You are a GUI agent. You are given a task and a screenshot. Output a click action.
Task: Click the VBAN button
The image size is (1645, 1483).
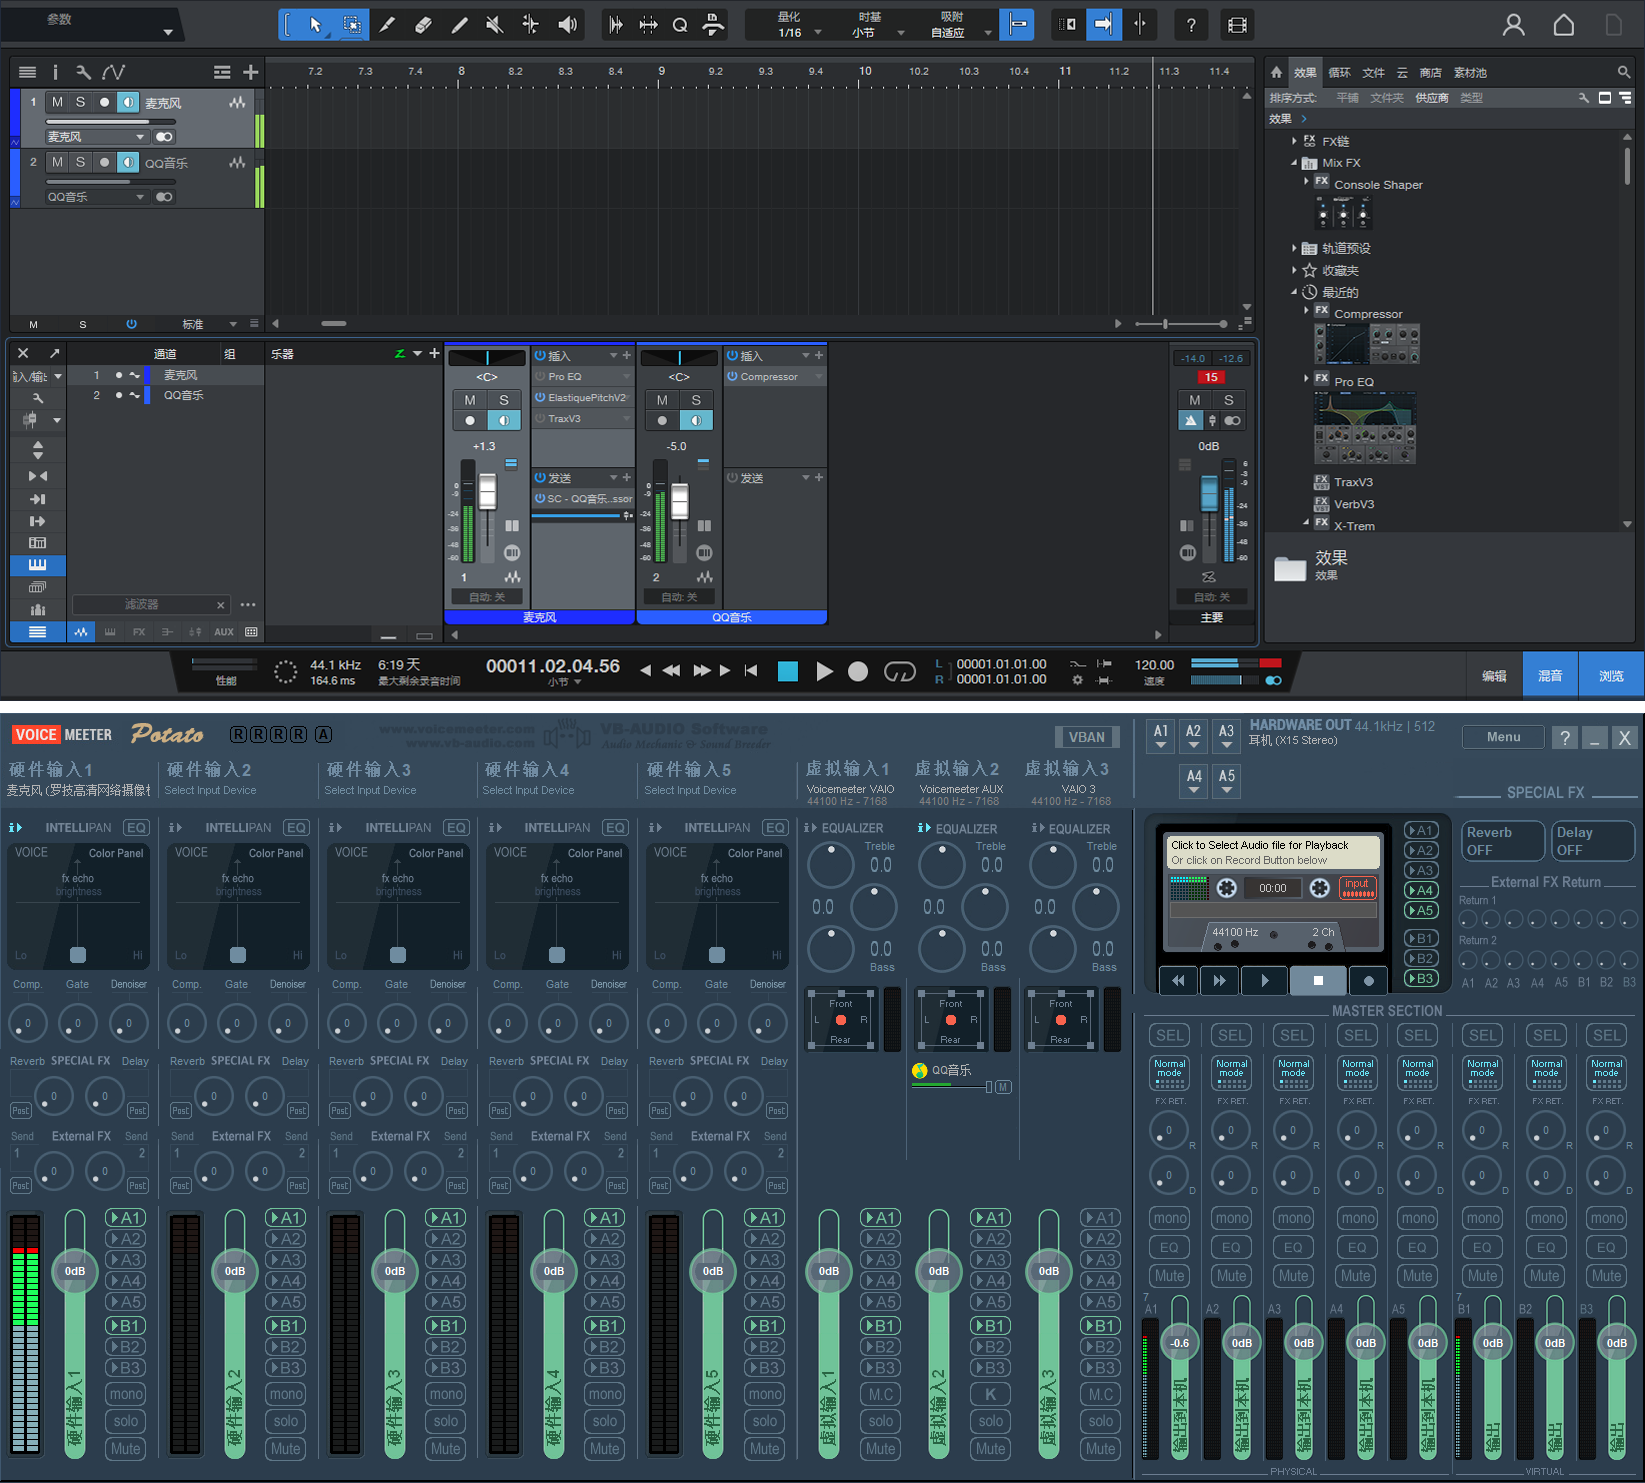pos(1086,737)
